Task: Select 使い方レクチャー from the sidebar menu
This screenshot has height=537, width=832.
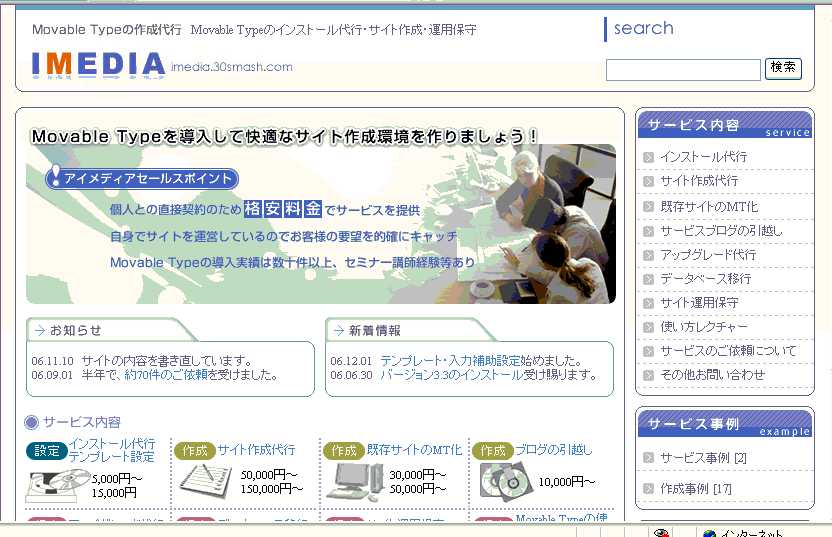Action: click(x=703, y=327)
